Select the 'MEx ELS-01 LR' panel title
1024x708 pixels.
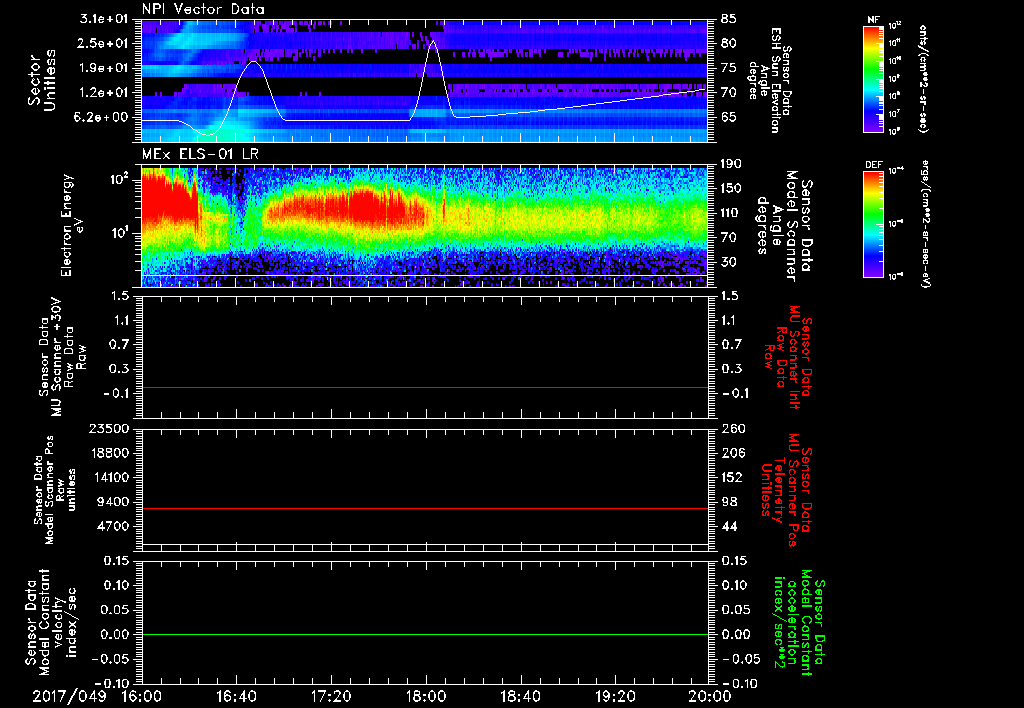[198, 154]
